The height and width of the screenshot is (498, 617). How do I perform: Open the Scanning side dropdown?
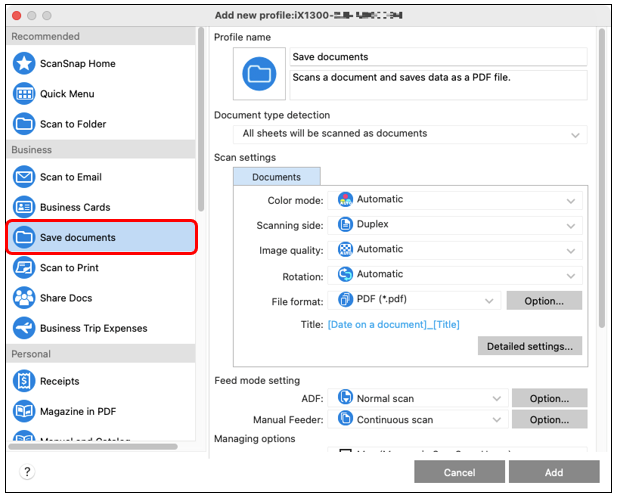(x=455, y=225)
